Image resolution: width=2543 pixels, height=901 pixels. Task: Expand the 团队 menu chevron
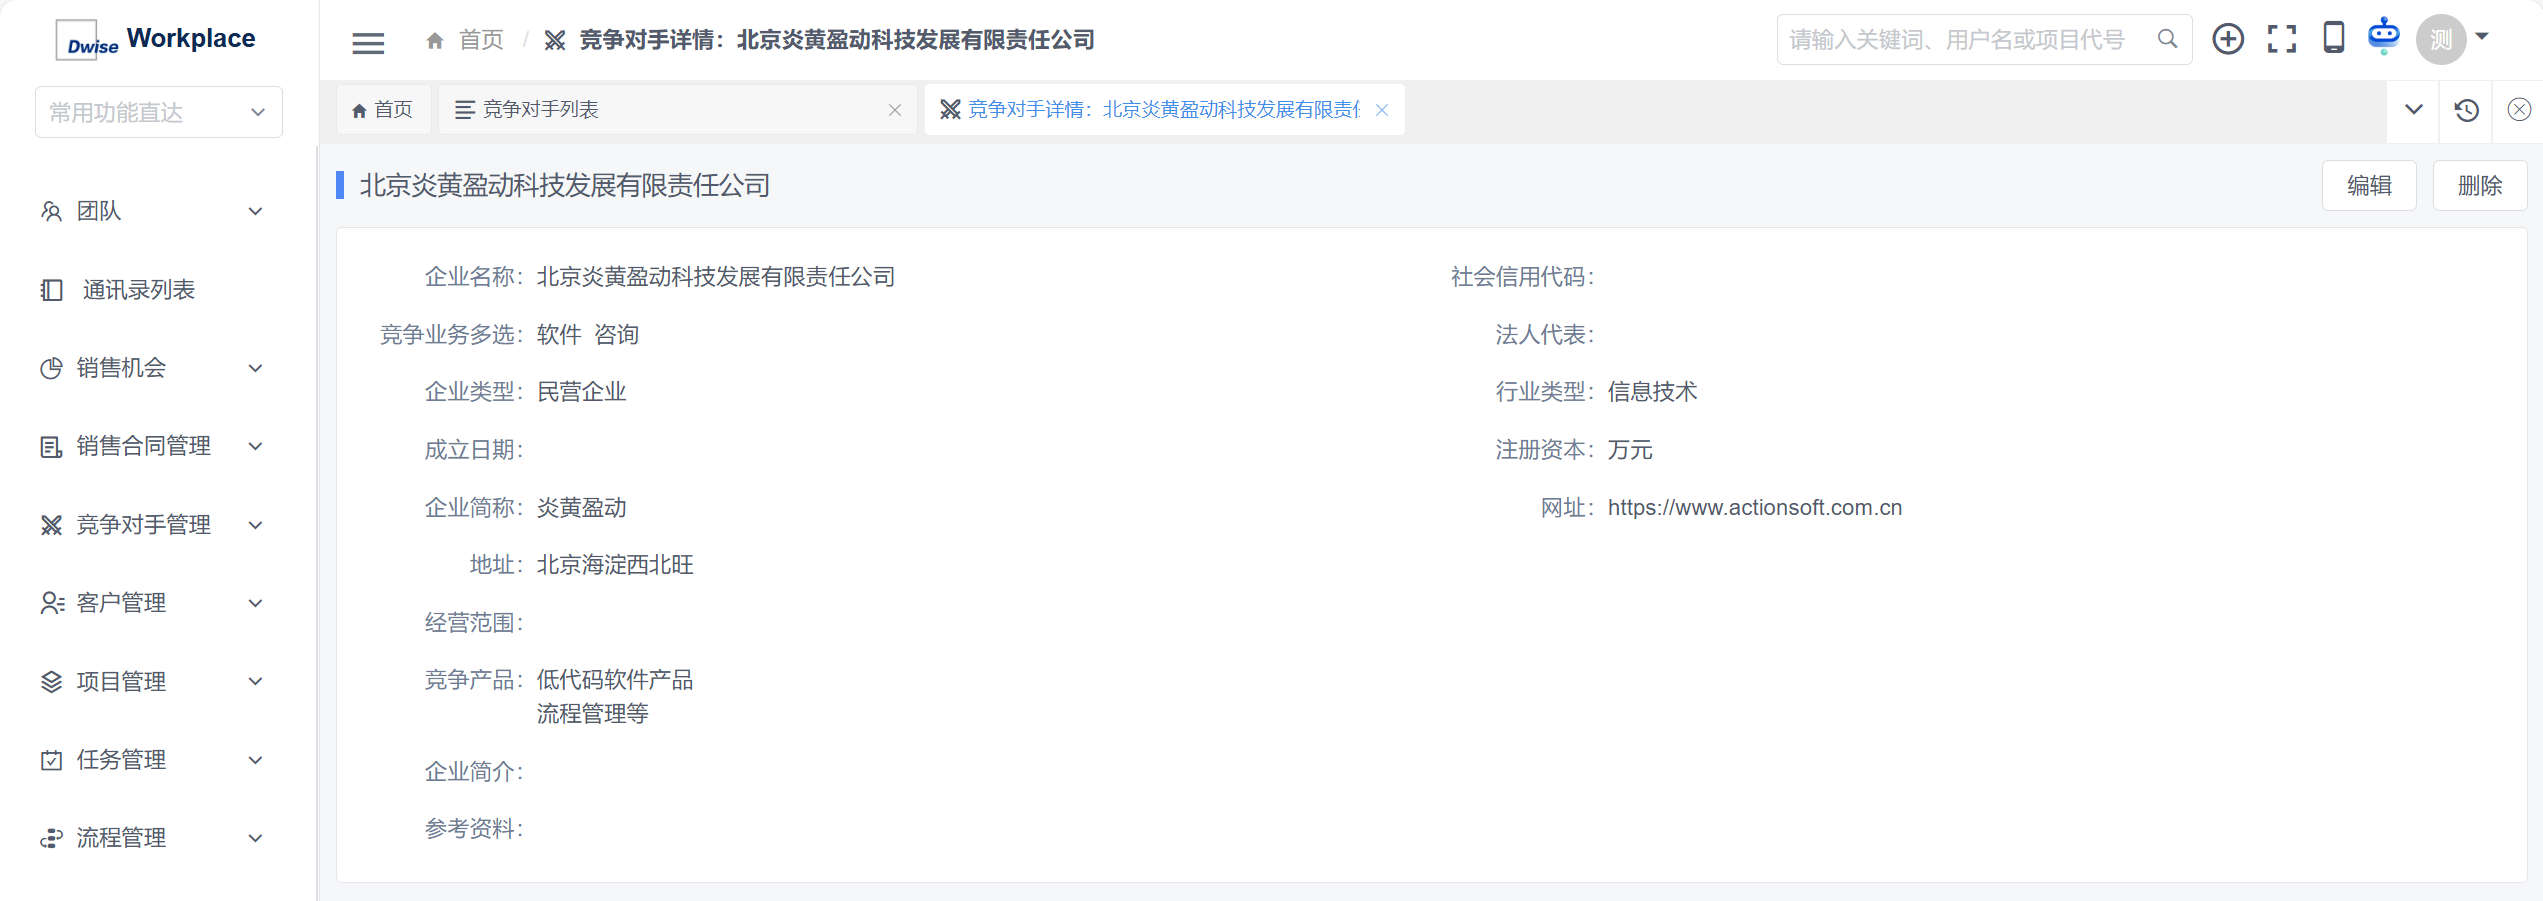pyautogui.click(x=256, y=211)
